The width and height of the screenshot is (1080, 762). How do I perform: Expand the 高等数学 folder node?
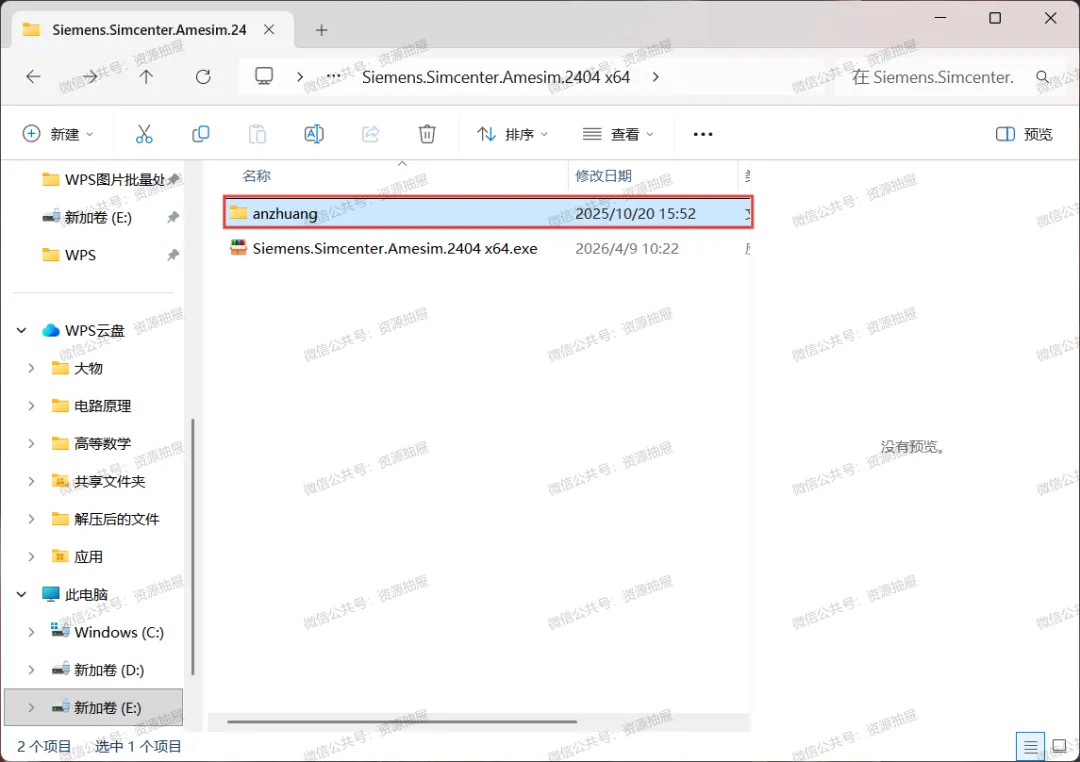coord(31,444)
